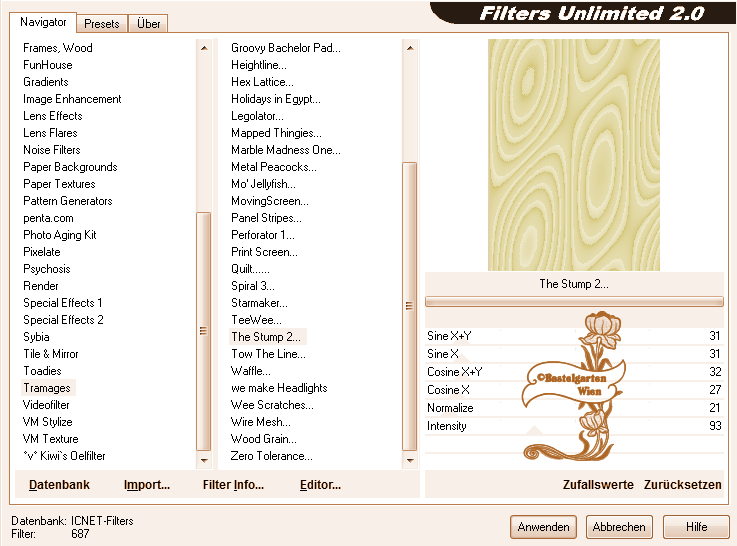Screen dimensions: 737x546
Task: Apply filter with Anwenden button
Action: 543,527
